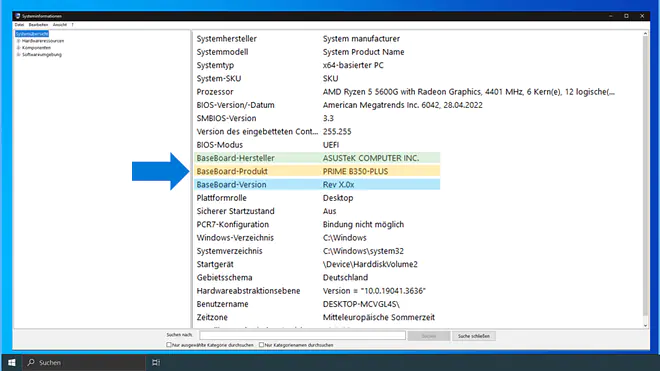Select the PCR7-Konfiguration row
The width and height of the screenshot is (660, 371).
(418, 224)
